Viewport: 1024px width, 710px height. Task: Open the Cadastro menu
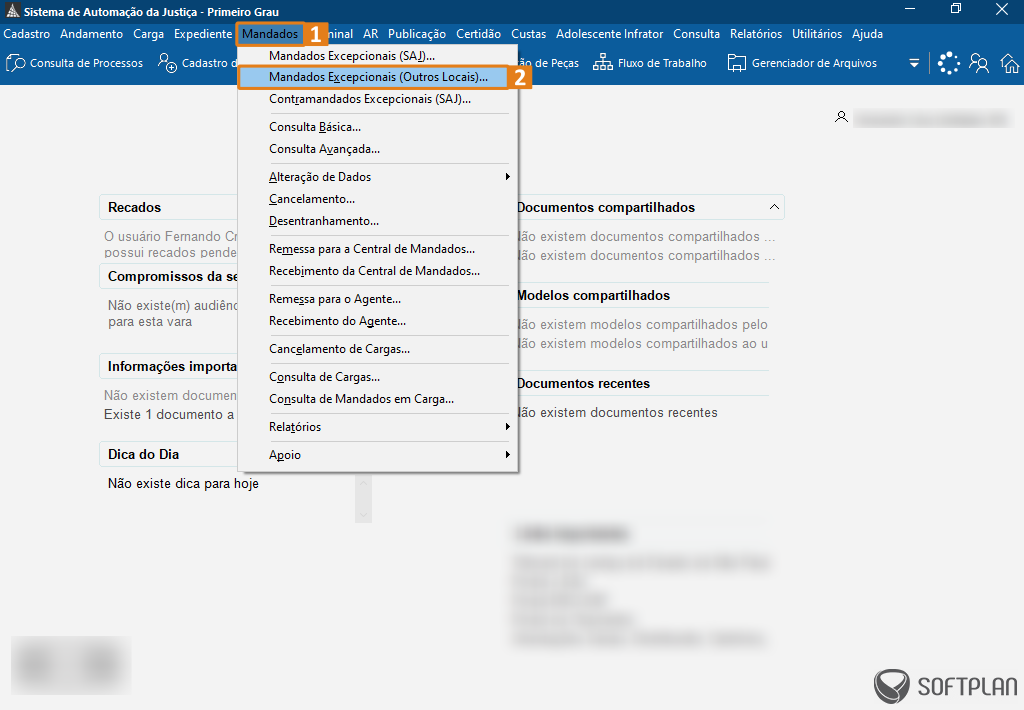(x=27, y=34)
